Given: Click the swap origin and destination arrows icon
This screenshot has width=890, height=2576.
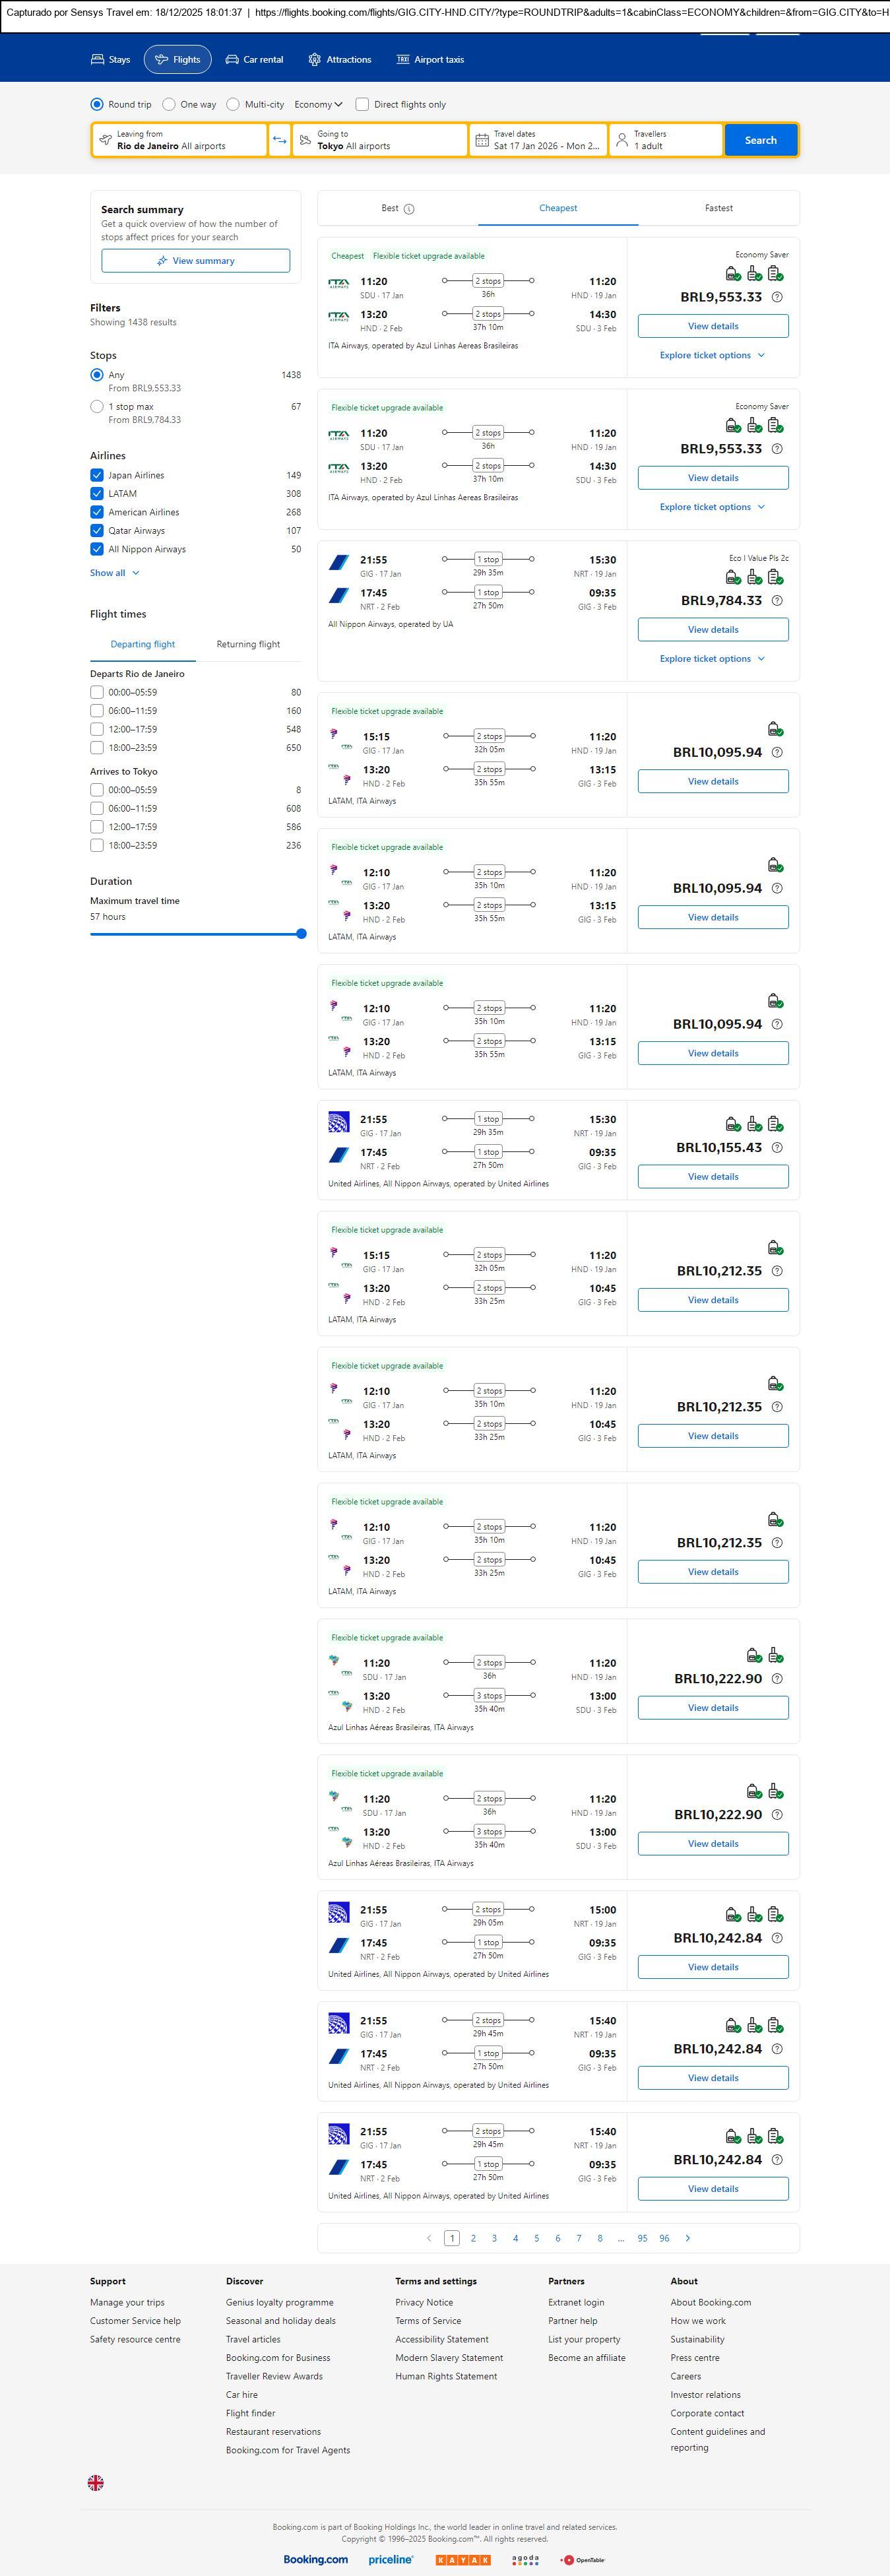Looking at the screenshot, I should pos(279,140).
